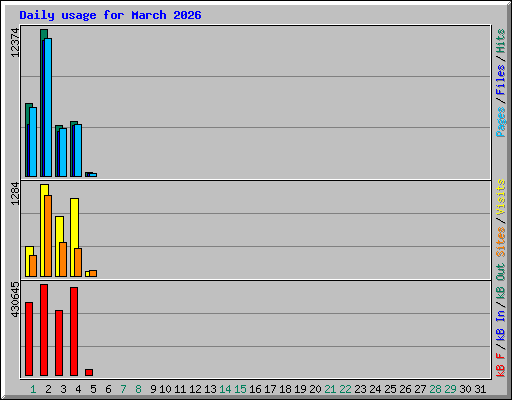Click the vertical "Visits" legend label

click(500, 197)
